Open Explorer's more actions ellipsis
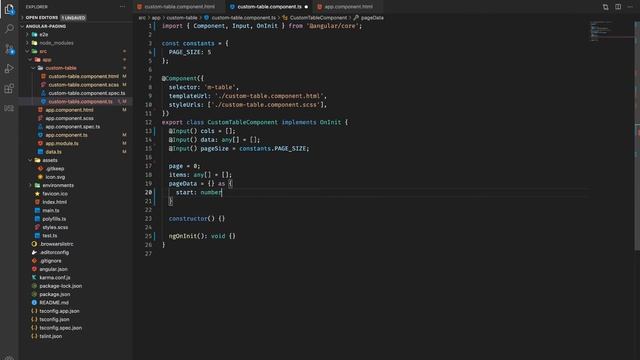The width and height of the screenshot is (640, 360). pyautogui.click(x=122, y=7)
